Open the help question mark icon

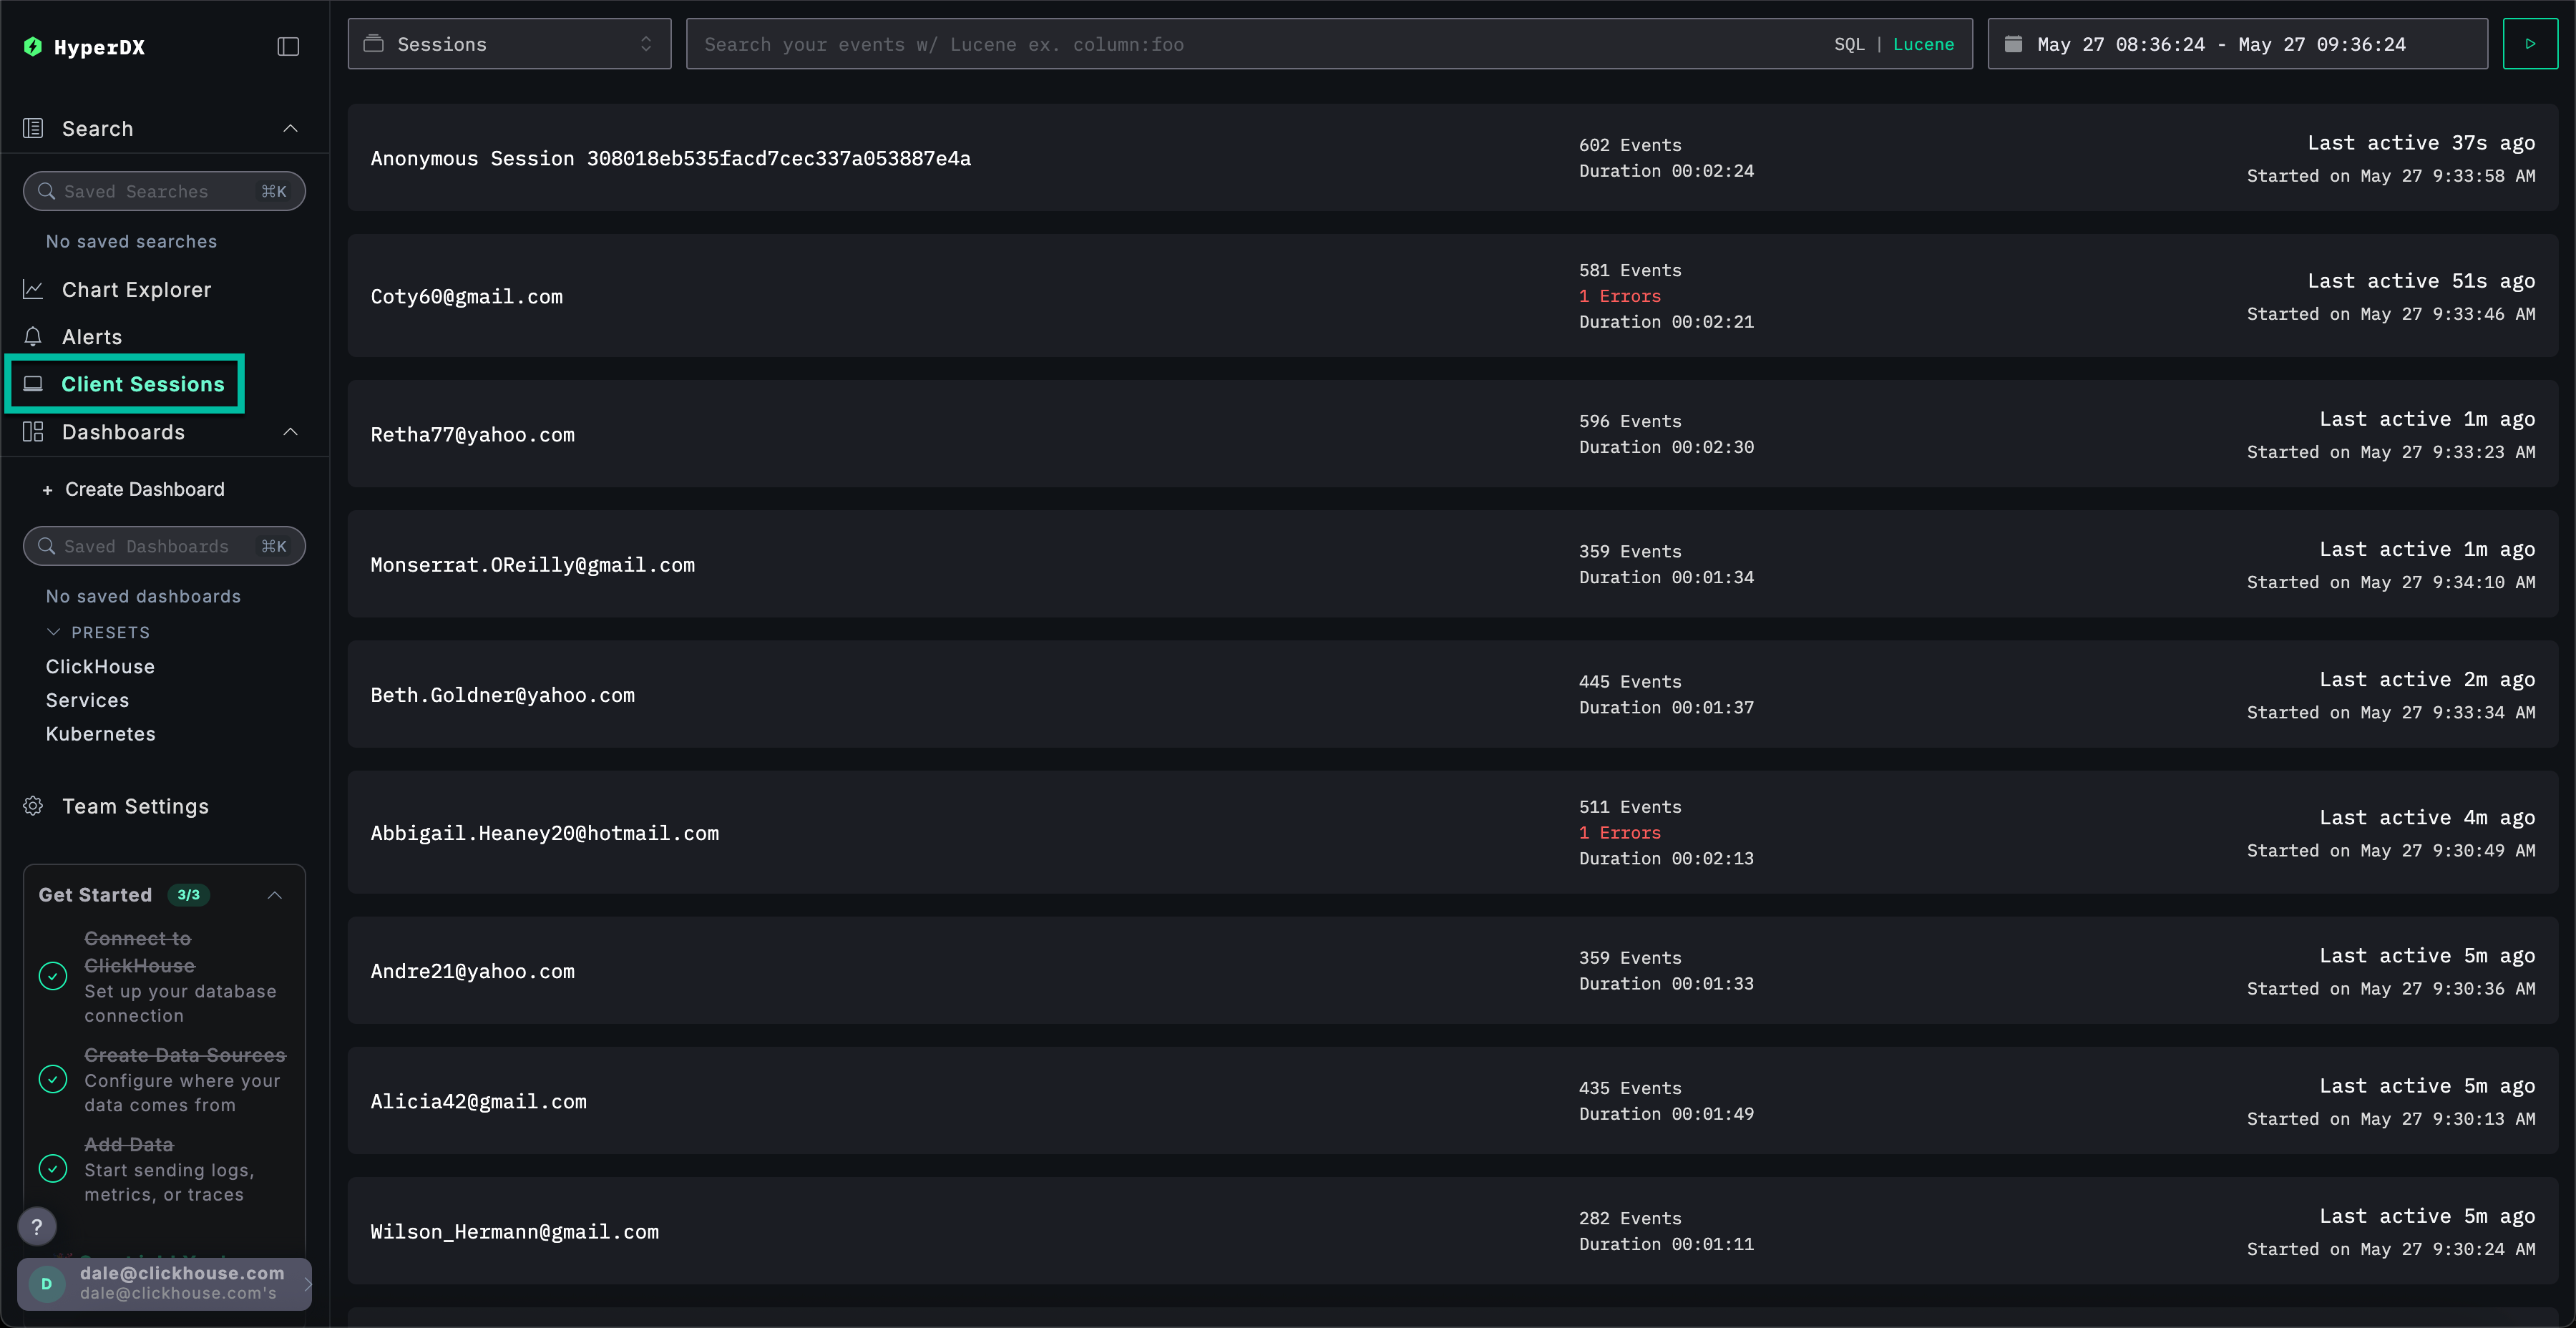[x=37, y=1226]
